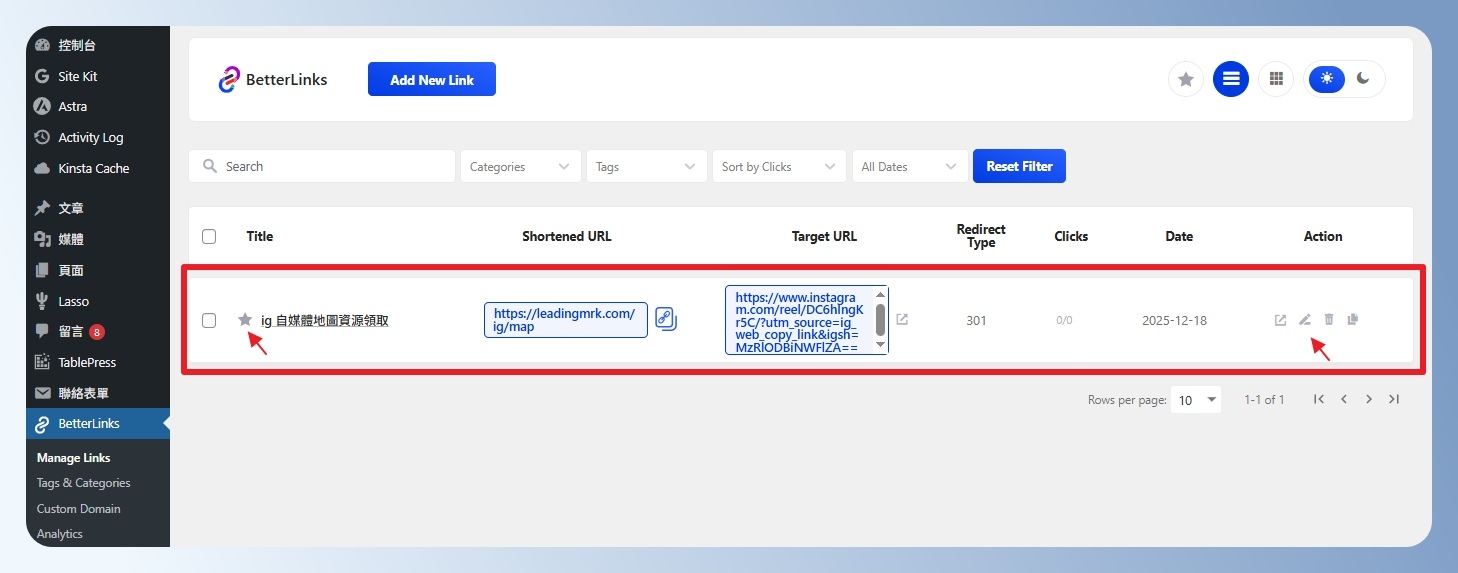Click the Add New Link button
The height and width of the screenshot is (573, 1458).
[431, 80]
